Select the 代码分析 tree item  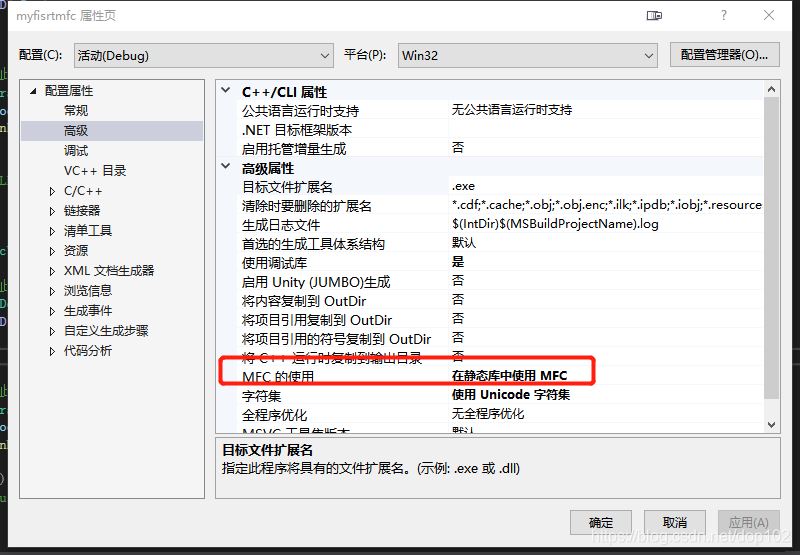point(88,350)
